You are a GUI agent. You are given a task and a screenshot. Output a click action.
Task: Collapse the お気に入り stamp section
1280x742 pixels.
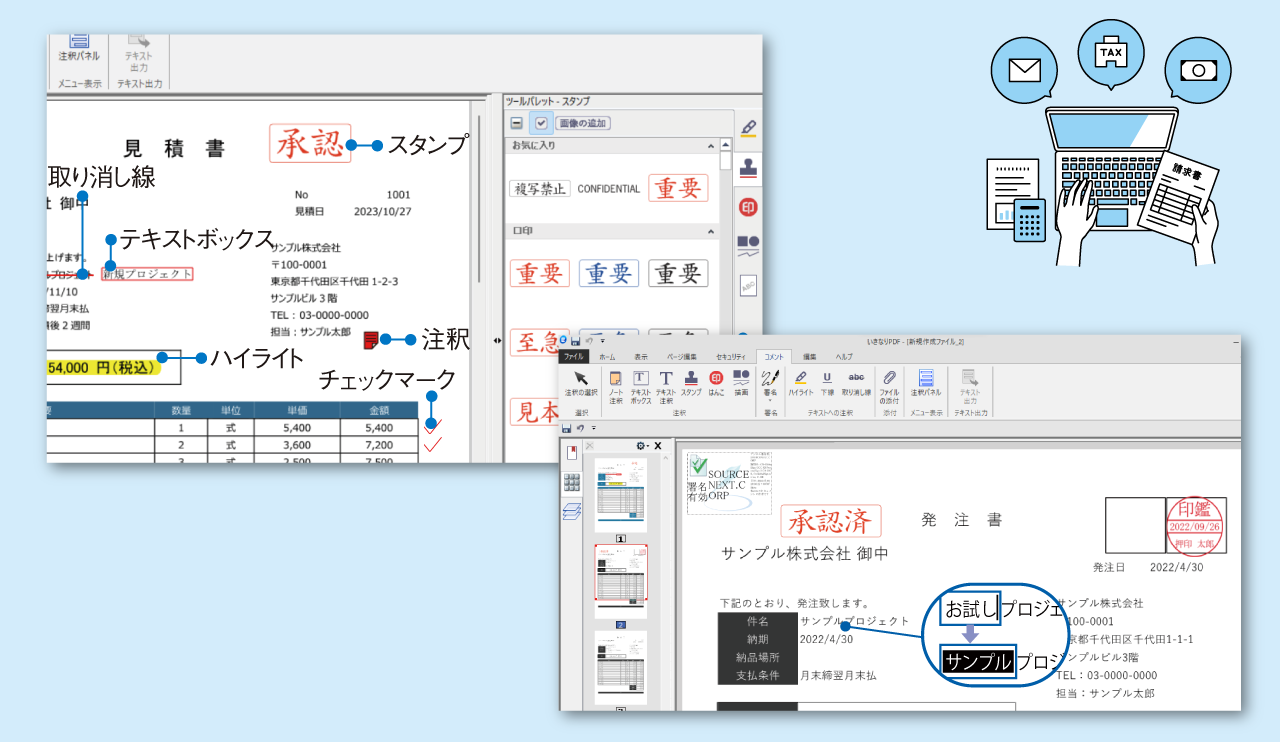pyautogui.click(x=711, y=145)
